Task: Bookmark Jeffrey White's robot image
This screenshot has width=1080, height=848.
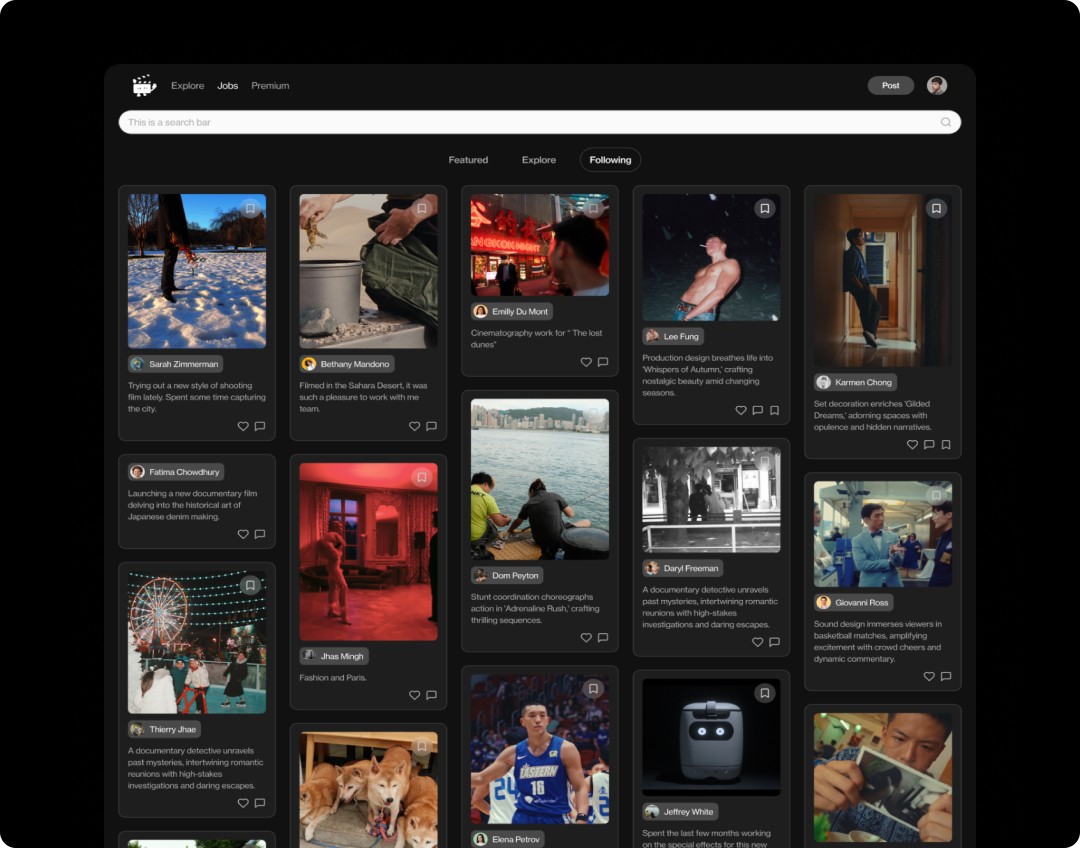Action: (765, 693)
